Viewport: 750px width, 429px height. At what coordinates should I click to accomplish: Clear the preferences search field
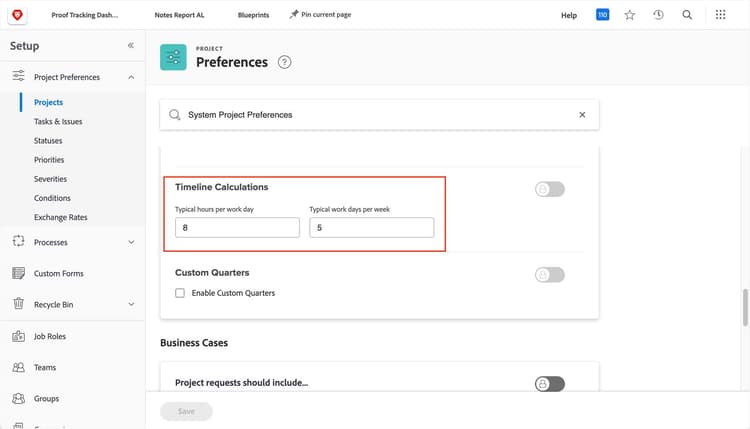pyautogui.click(x=582, y=115)
